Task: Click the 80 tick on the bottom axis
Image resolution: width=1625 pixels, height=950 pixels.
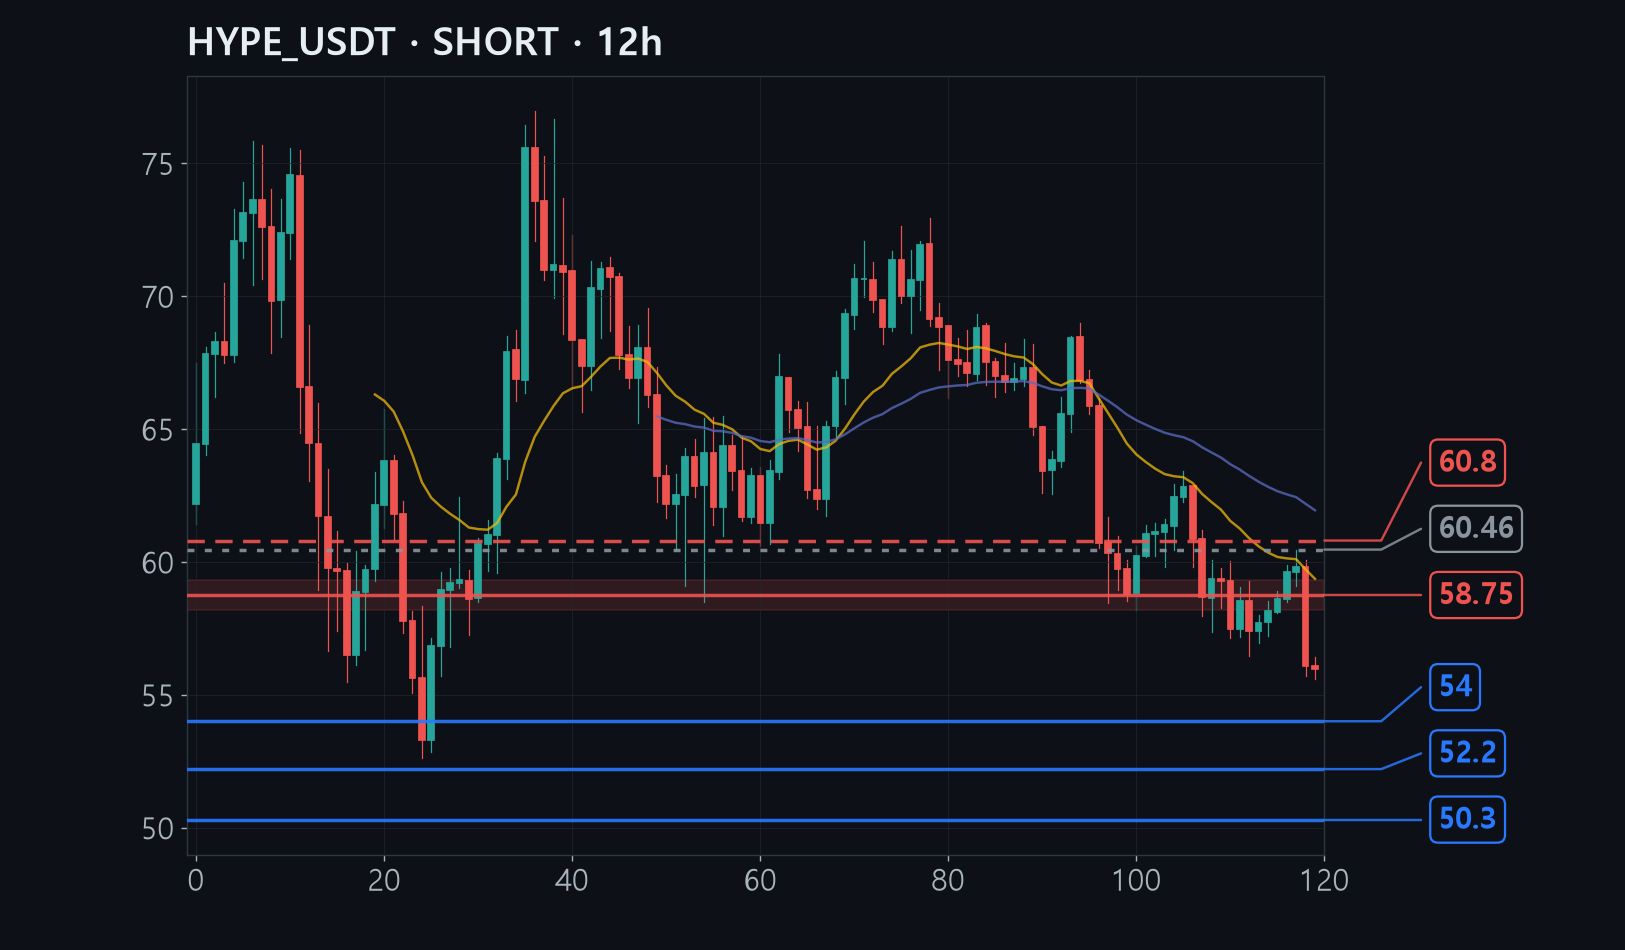Action: tap(948, 881)
